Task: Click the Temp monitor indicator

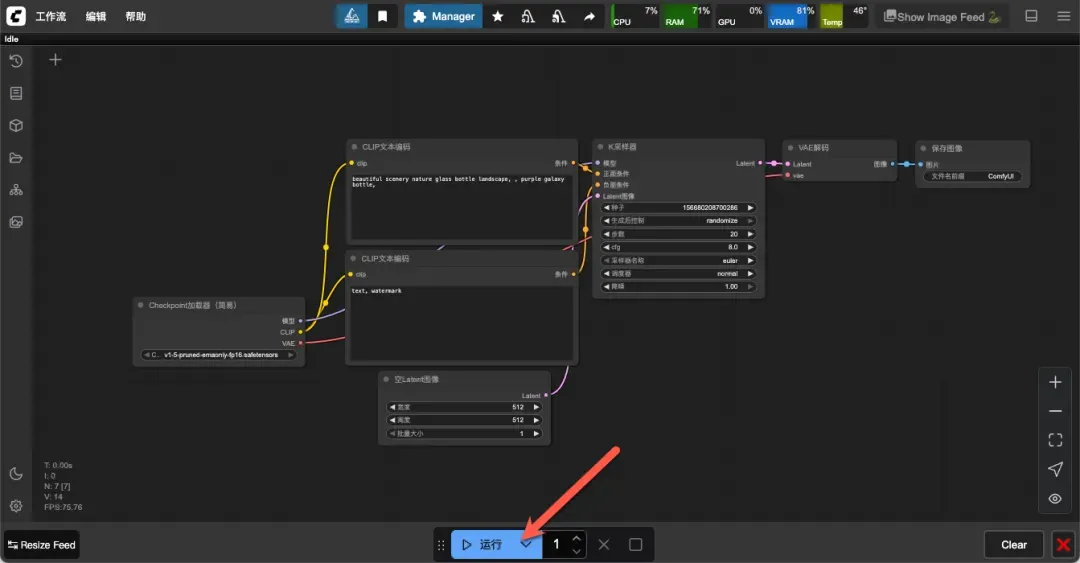Action: coord(844,16)
